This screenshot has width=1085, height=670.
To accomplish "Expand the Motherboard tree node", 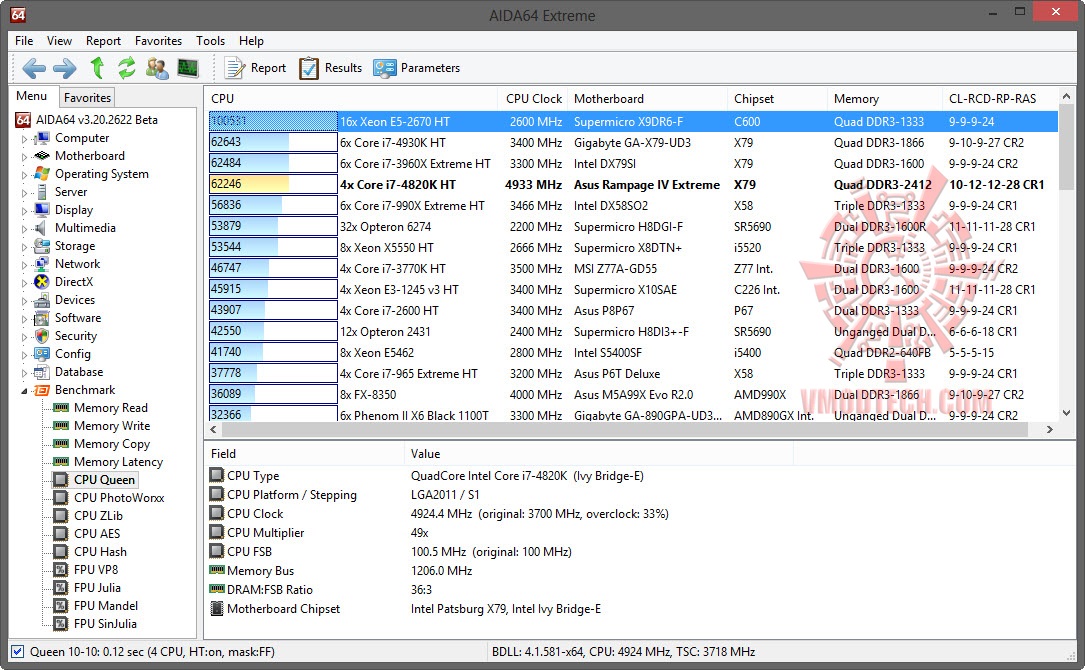I will pos(24,157).
